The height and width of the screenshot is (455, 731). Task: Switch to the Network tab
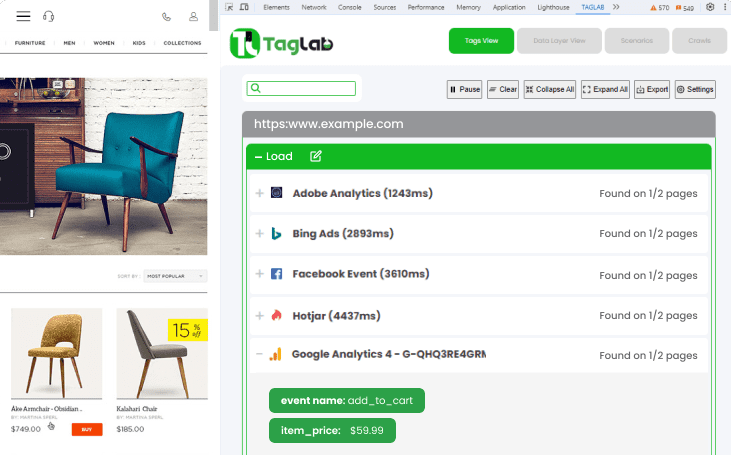pos(314,7)
